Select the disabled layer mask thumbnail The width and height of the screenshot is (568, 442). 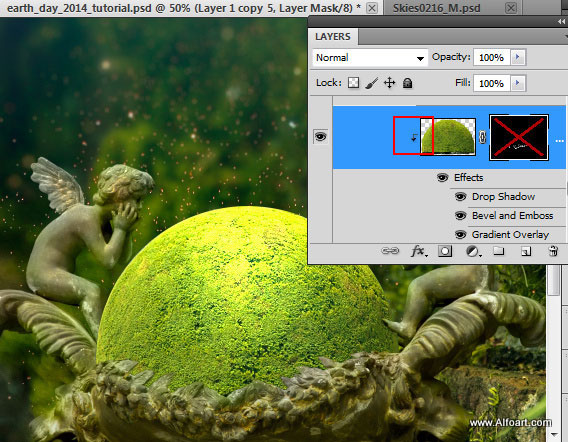click(519, 137)
